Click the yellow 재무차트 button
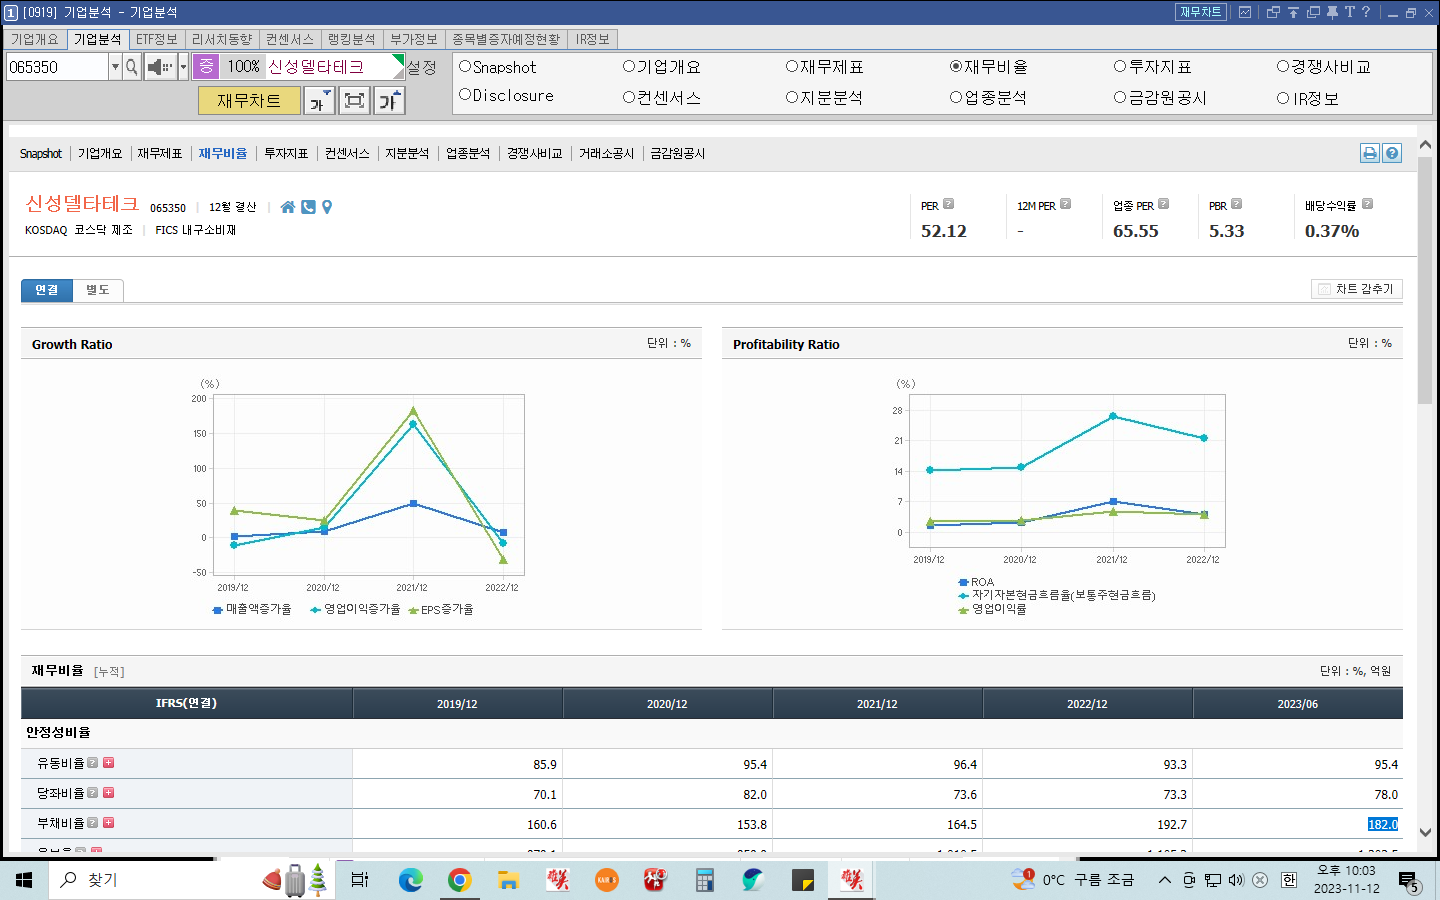Viewport: 1440px width, 900px height. 249,101
